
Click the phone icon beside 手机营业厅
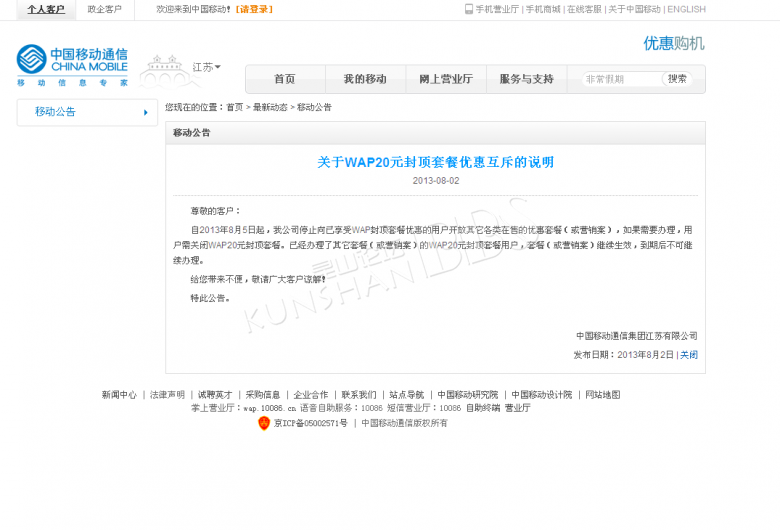(x=469, y=9)
